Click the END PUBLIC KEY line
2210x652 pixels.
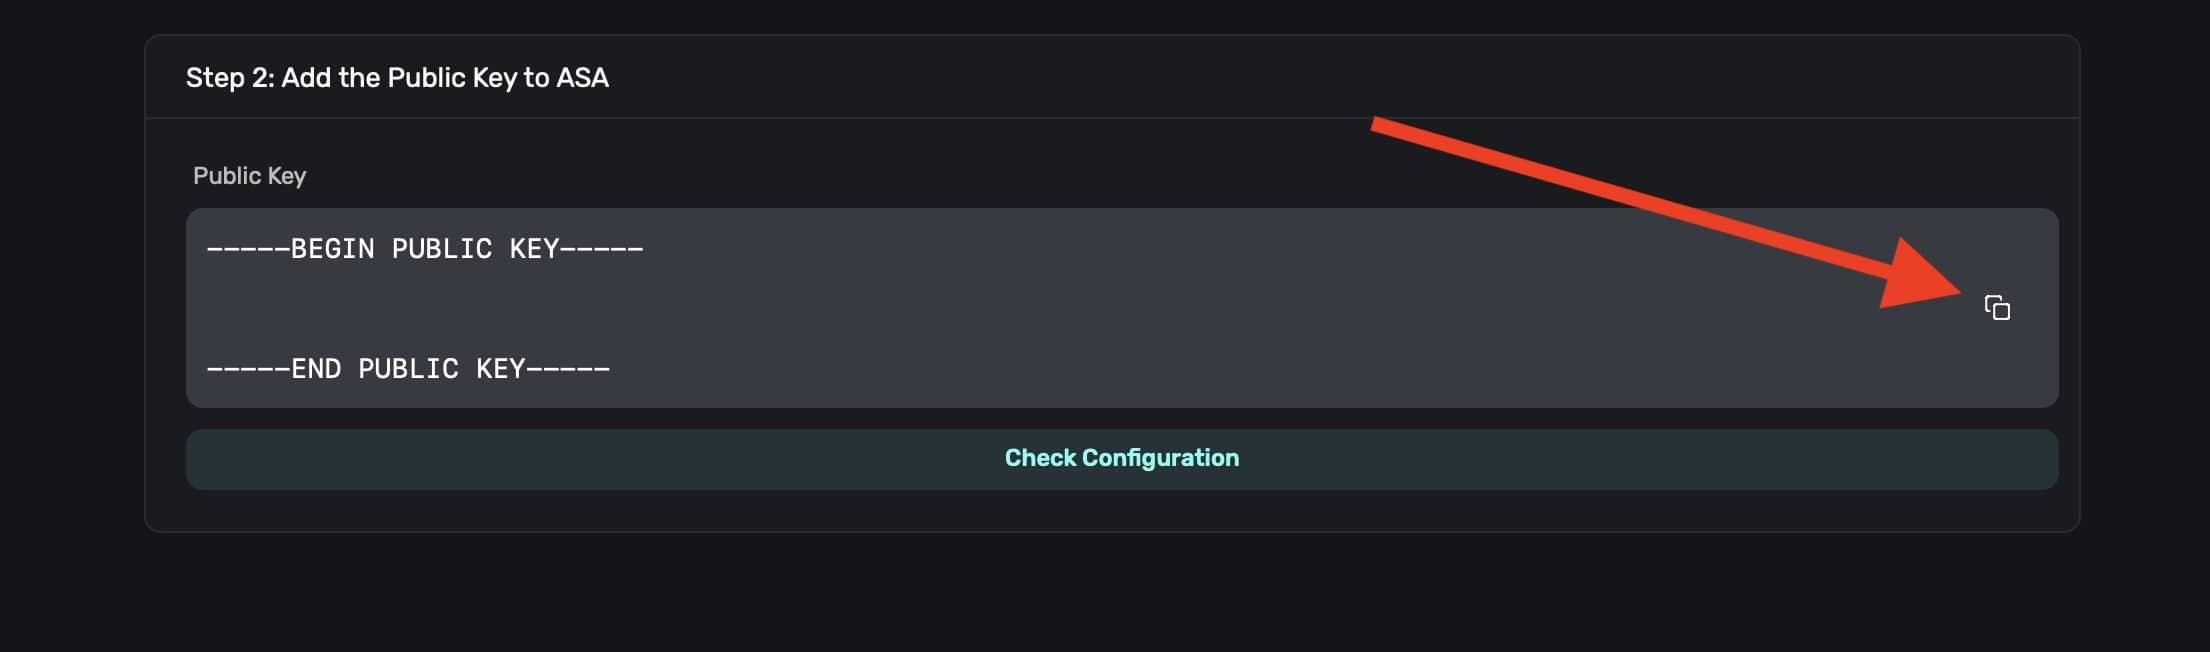[x=408, y=369]
